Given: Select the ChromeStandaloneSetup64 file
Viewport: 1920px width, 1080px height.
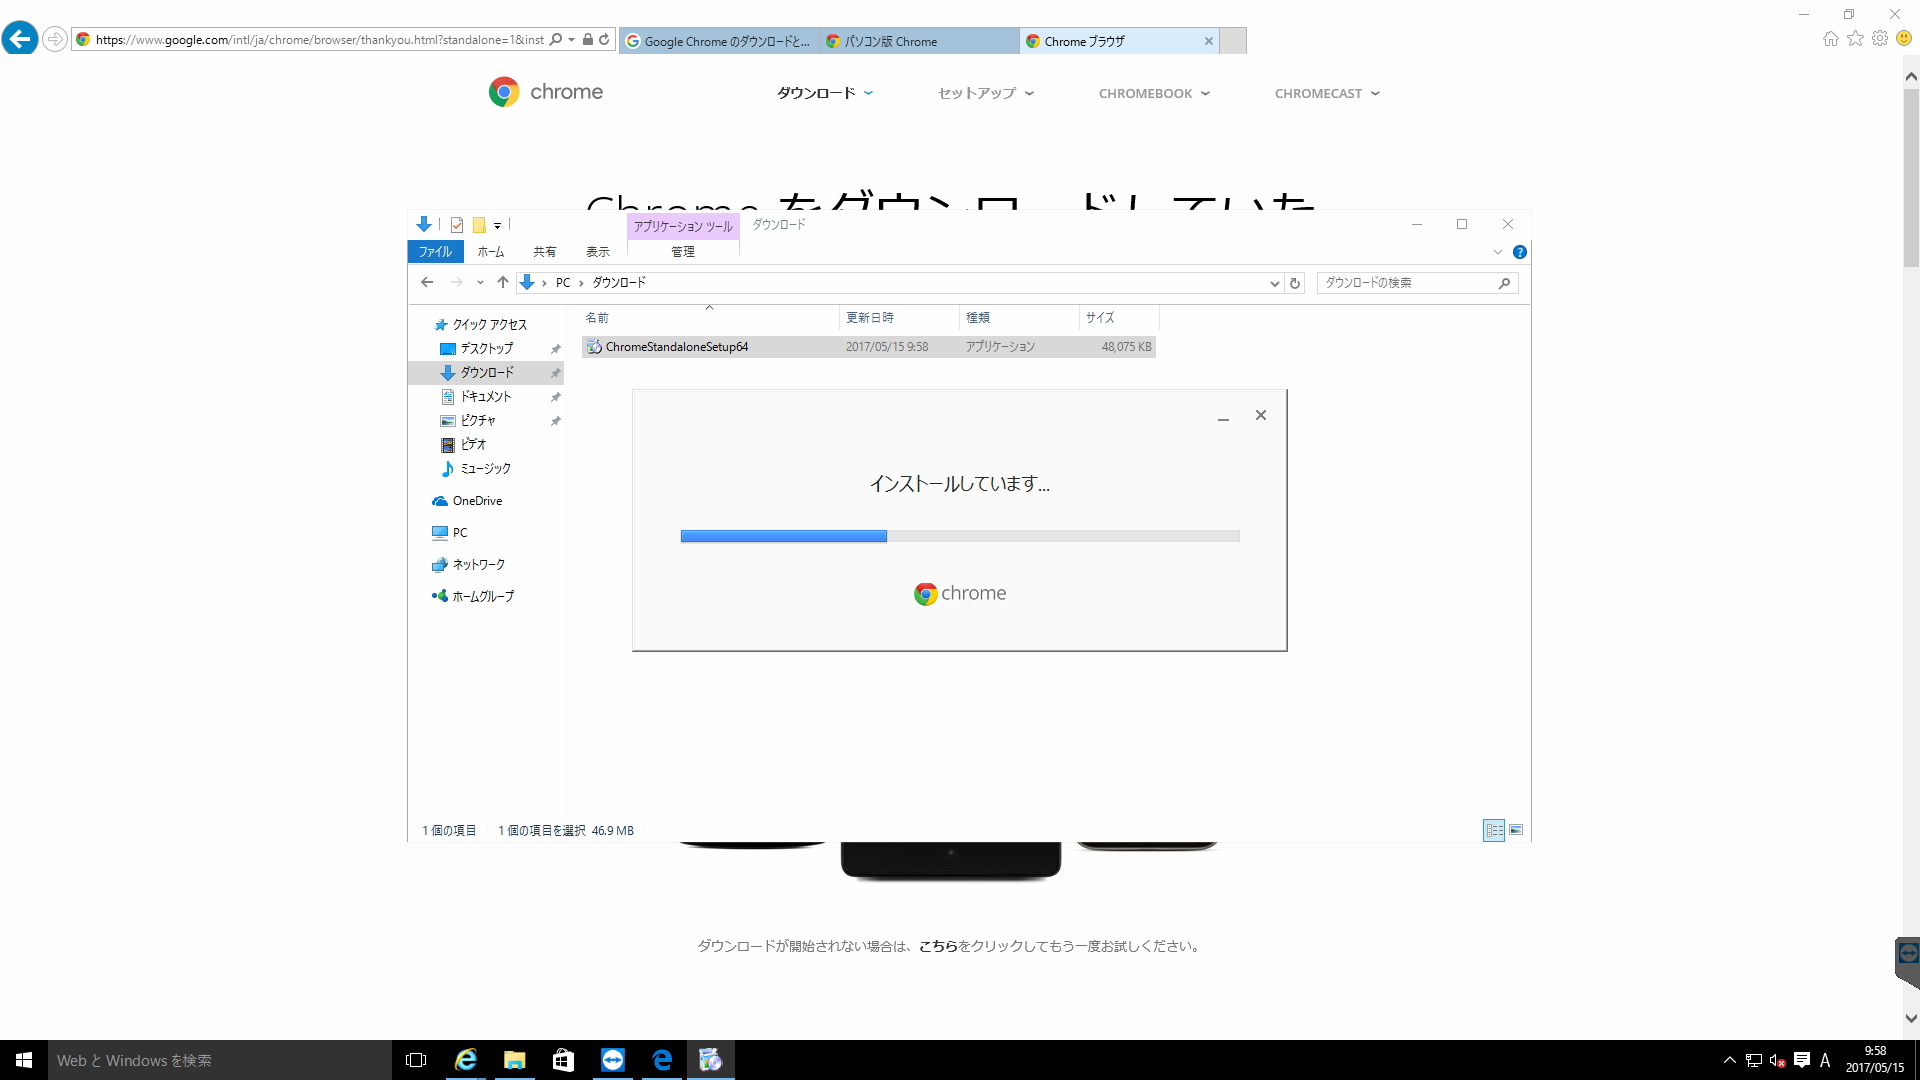Looking at the screenshot, I should point(868,347).
